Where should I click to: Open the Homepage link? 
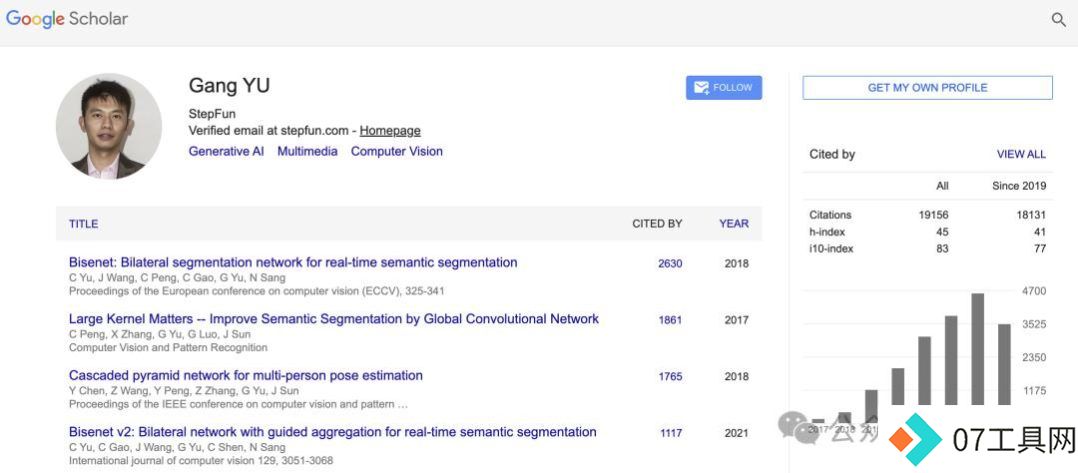click(390, 131)
